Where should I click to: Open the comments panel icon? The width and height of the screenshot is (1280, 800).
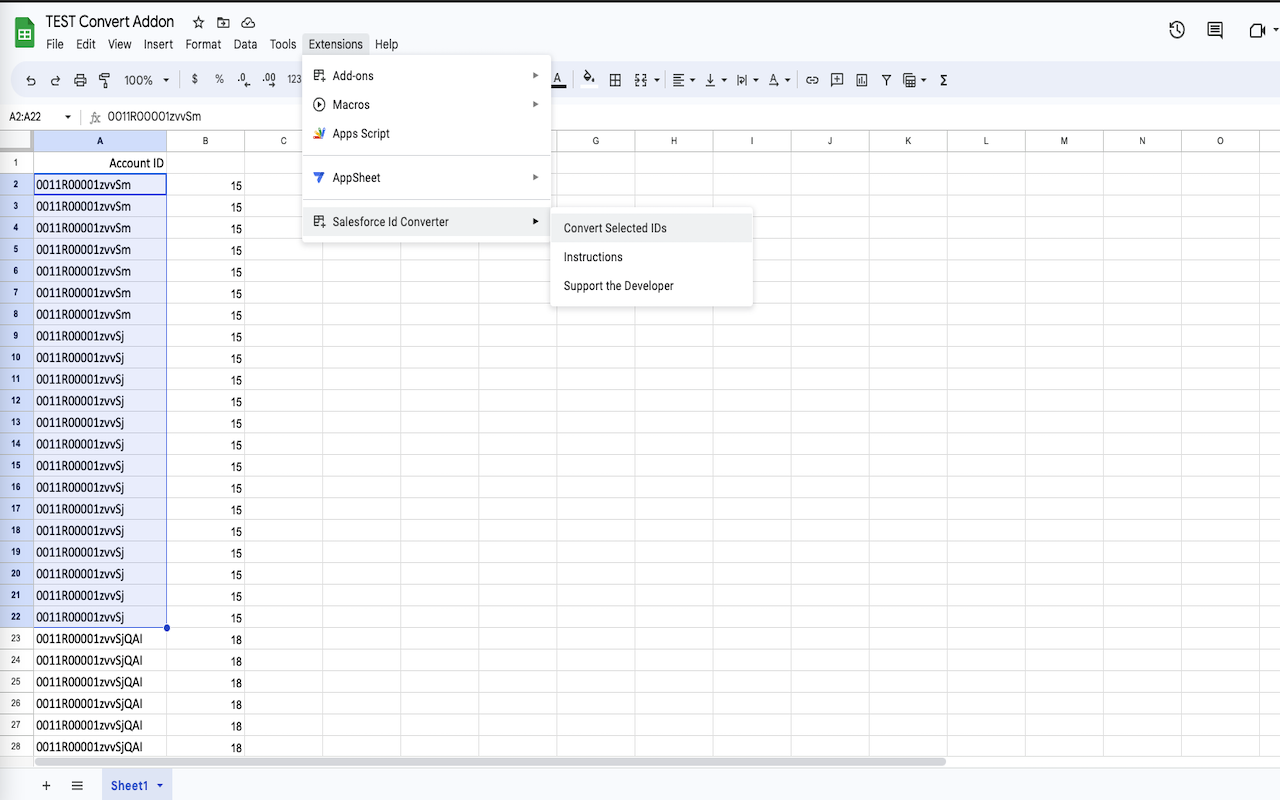1215,30
